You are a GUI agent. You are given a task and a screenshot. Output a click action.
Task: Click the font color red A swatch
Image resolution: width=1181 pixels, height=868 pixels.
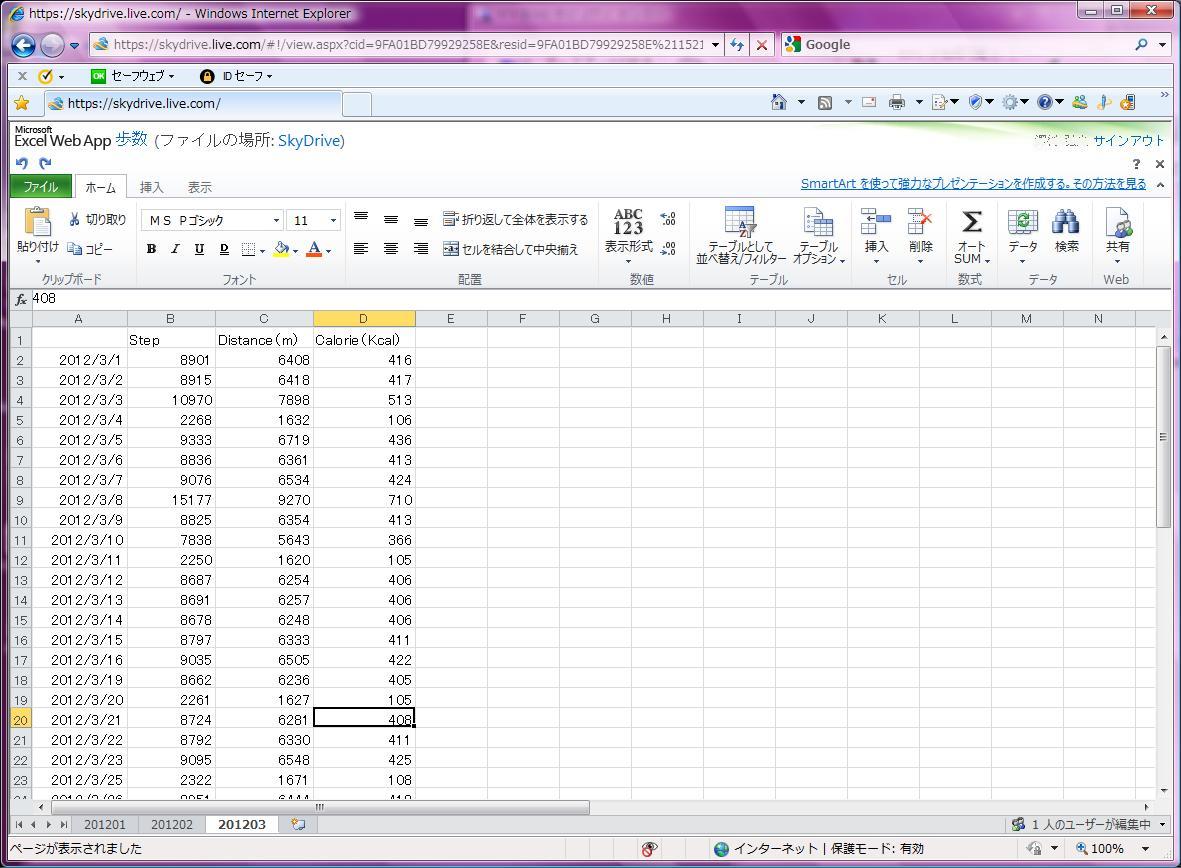pyautogui.click(x=314, y=249)
